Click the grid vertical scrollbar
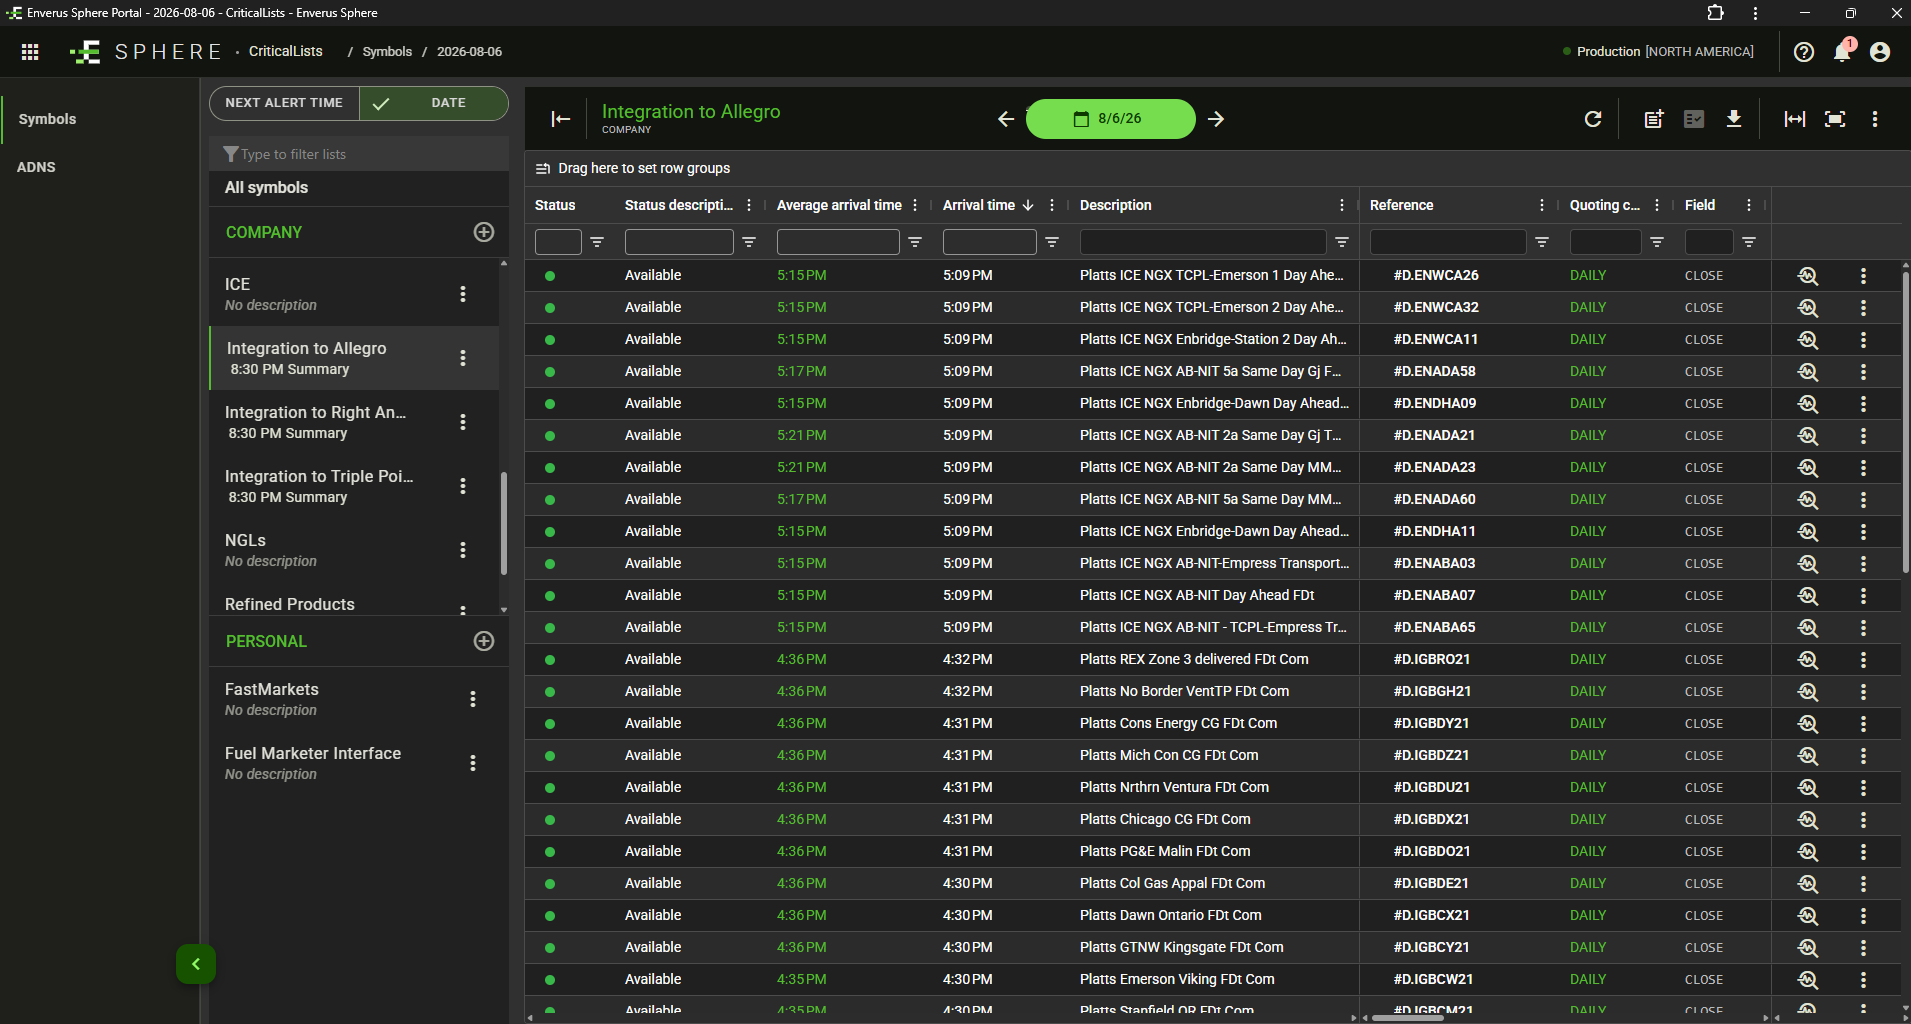The height and width of the screenshot is (1024, 1911). (x=1906, y=420)
